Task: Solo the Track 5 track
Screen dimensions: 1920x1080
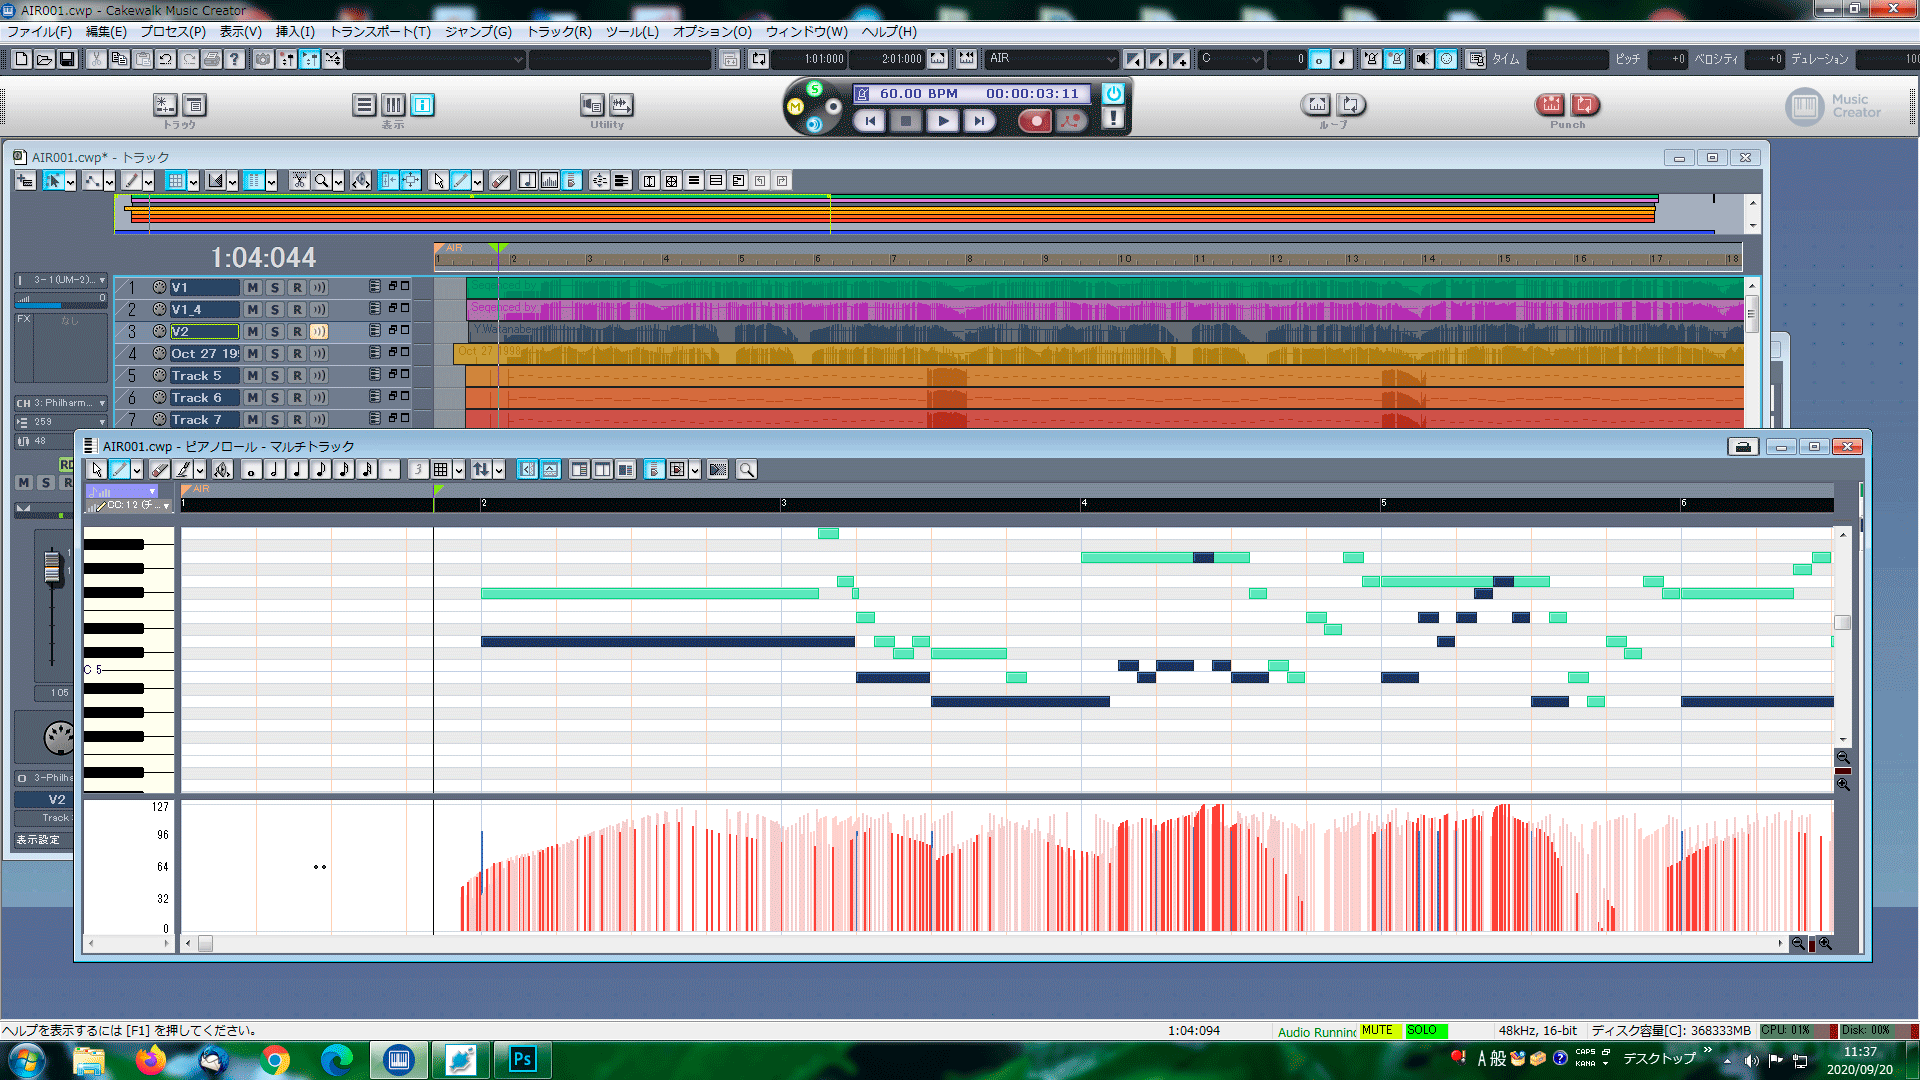Action: 275,376
